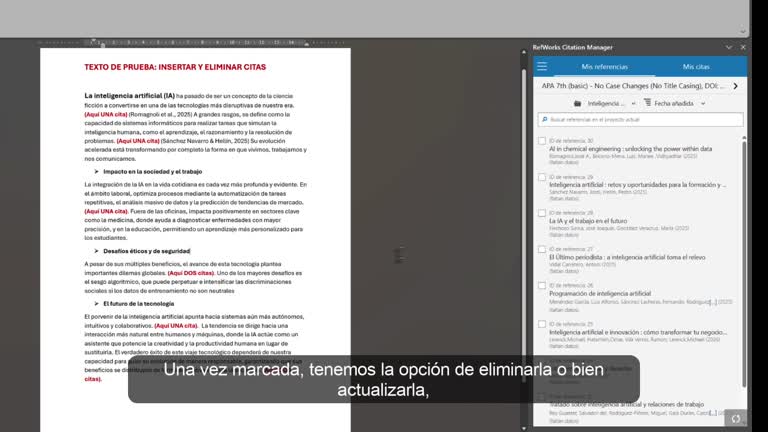Image resolution: width=768 pixels, height=432 pixels.
Task: Click the document scroll down arrow
Action: (x=524, y=429)
